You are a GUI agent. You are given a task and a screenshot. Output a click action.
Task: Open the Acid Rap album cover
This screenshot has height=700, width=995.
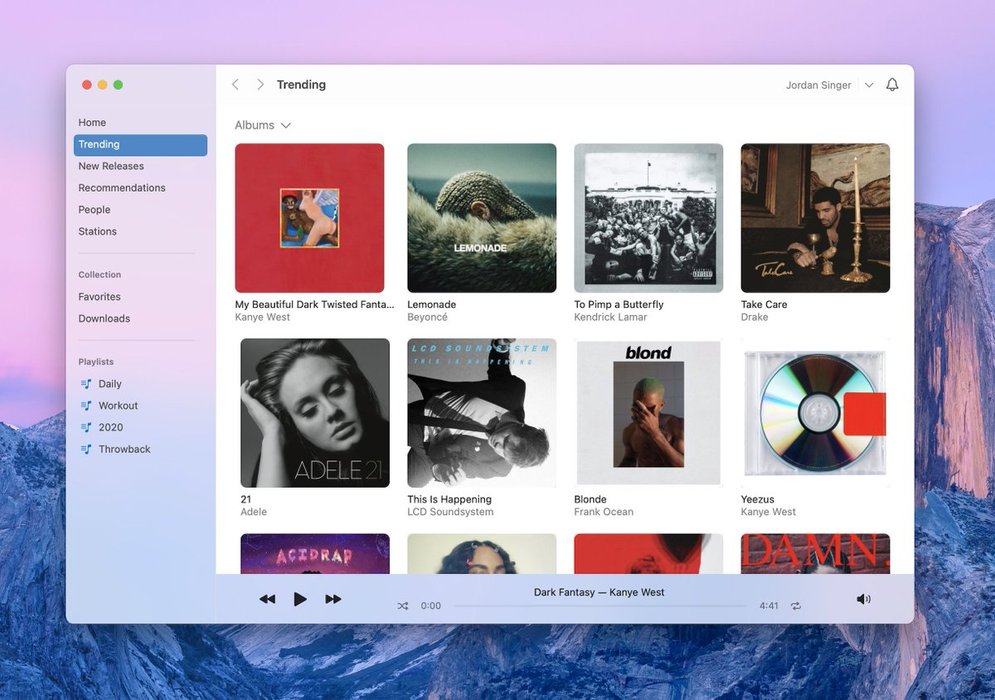(315, 553)
